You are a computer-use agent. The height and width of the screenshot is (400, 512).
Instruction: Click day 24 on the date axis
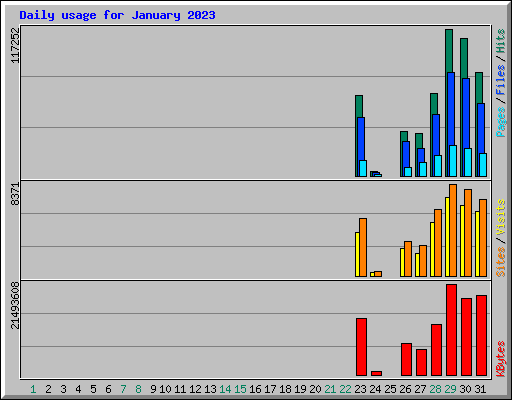tap(375, 389)
